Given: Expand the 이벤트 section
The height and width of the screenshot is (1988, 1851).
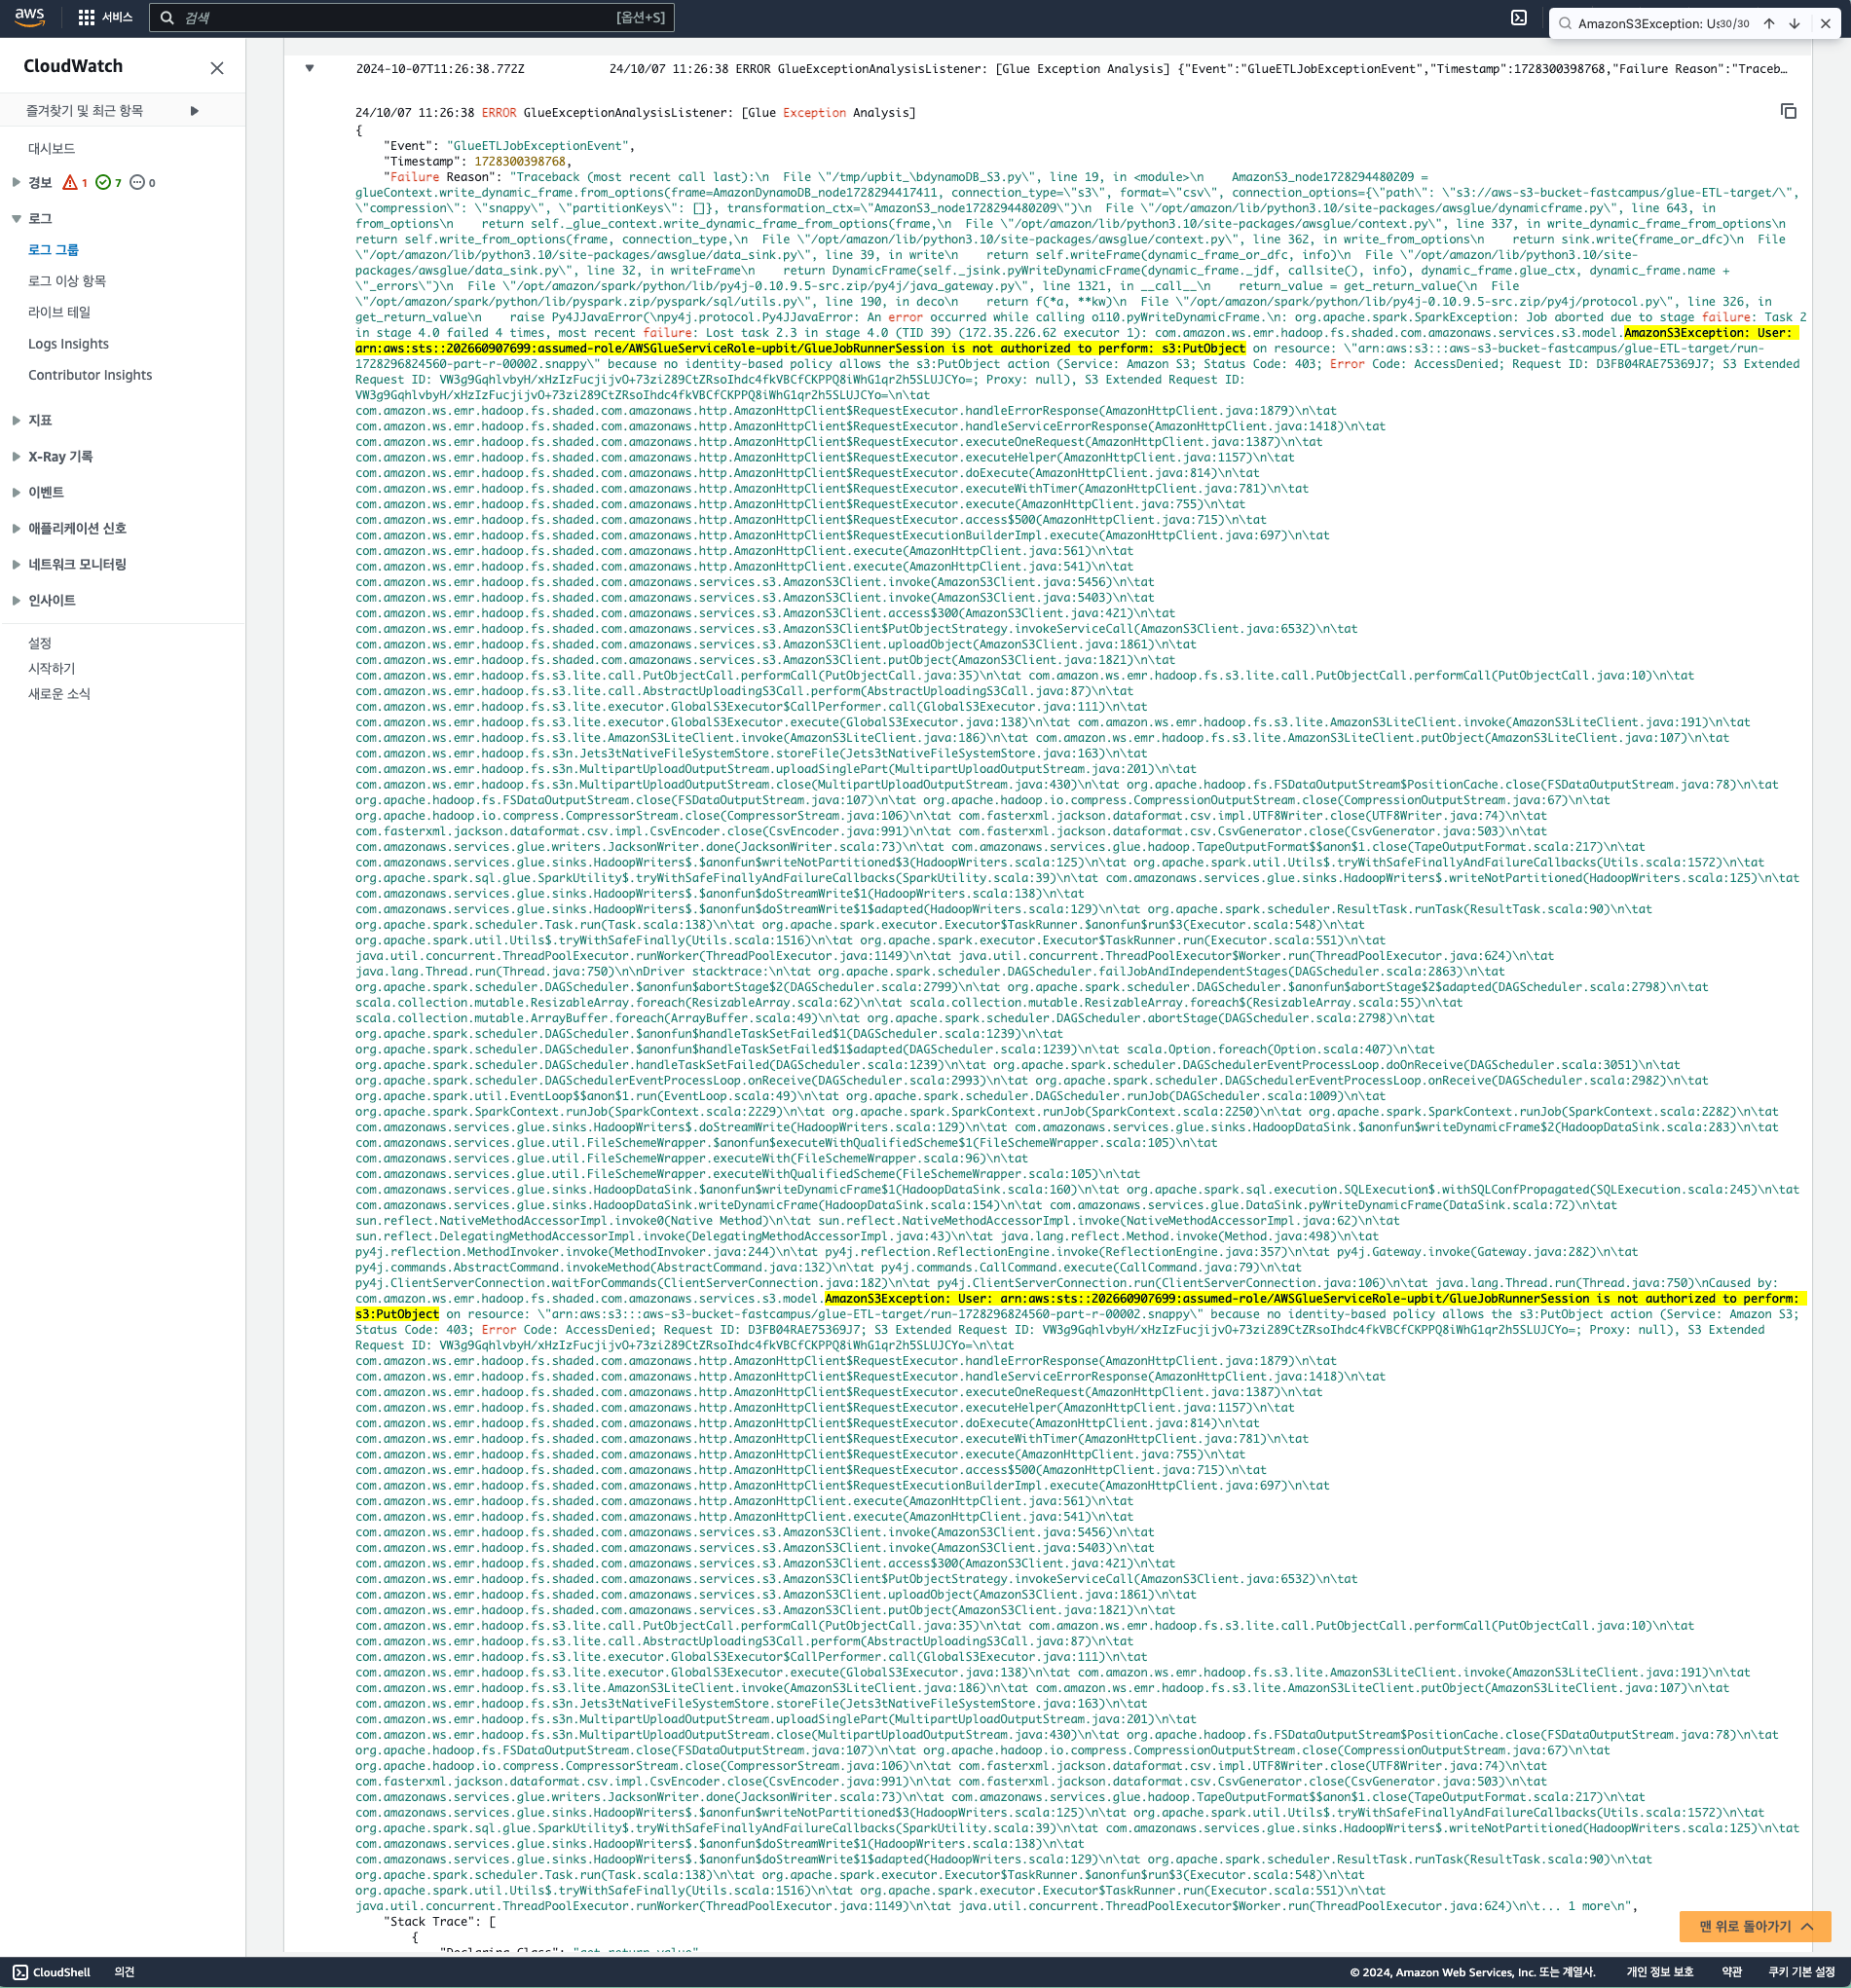Looking at the screenshot, I should point(16,492).
